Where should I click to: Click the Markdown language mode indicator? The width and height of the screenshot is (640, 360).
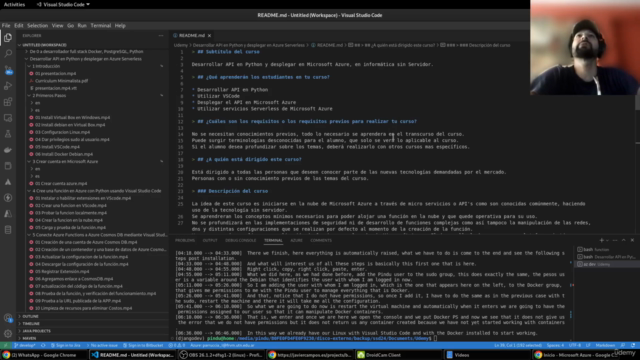coord(605,345)
